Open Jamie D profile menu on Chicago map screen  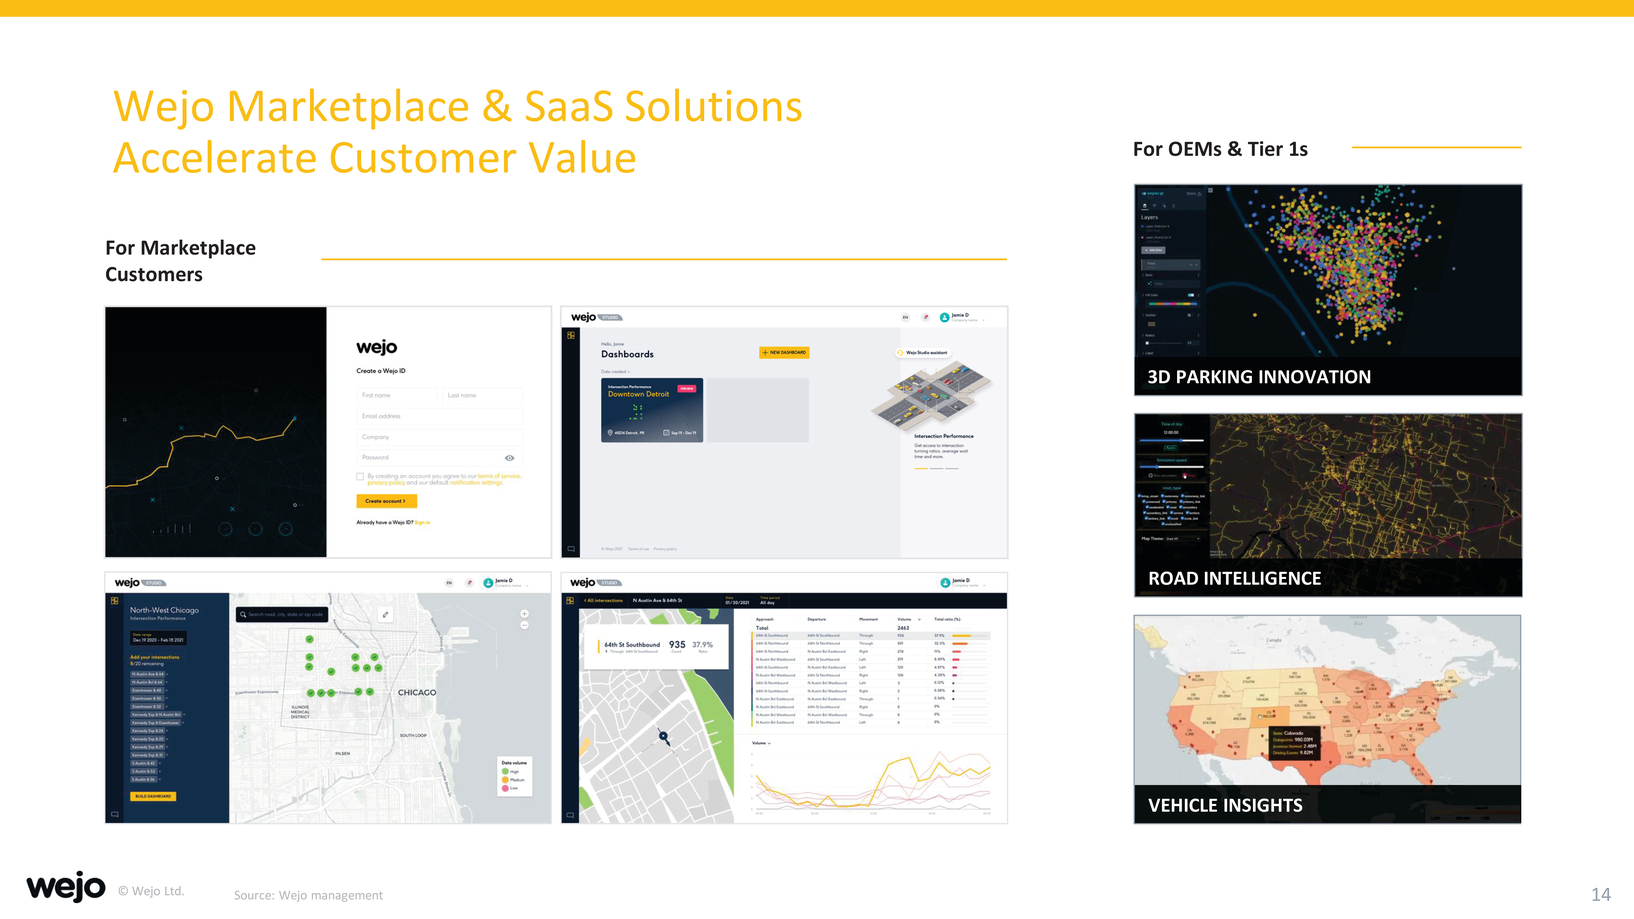[507, 582]
